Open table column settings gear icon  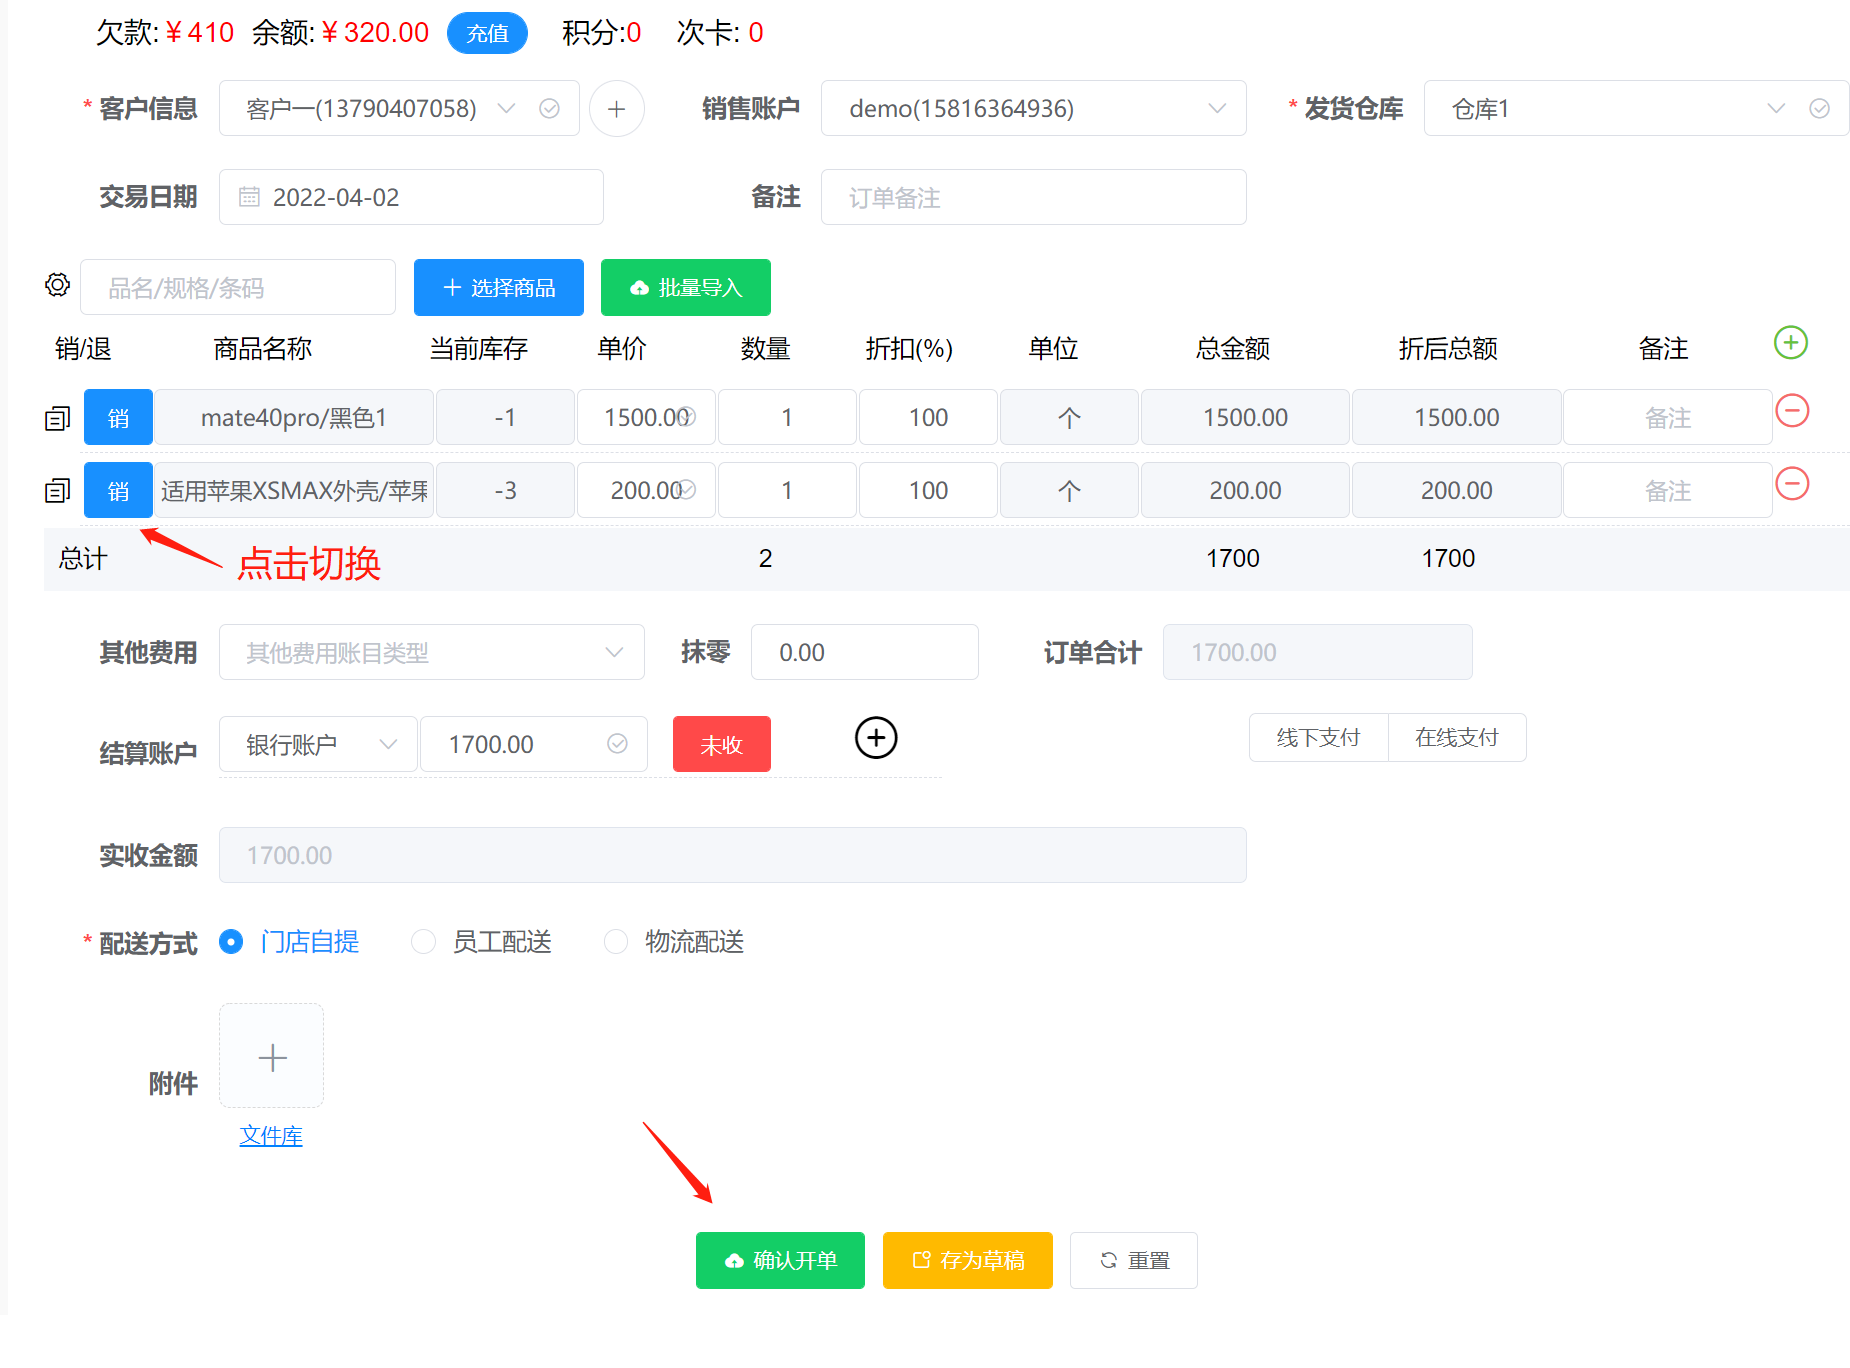tap(57, 285)
